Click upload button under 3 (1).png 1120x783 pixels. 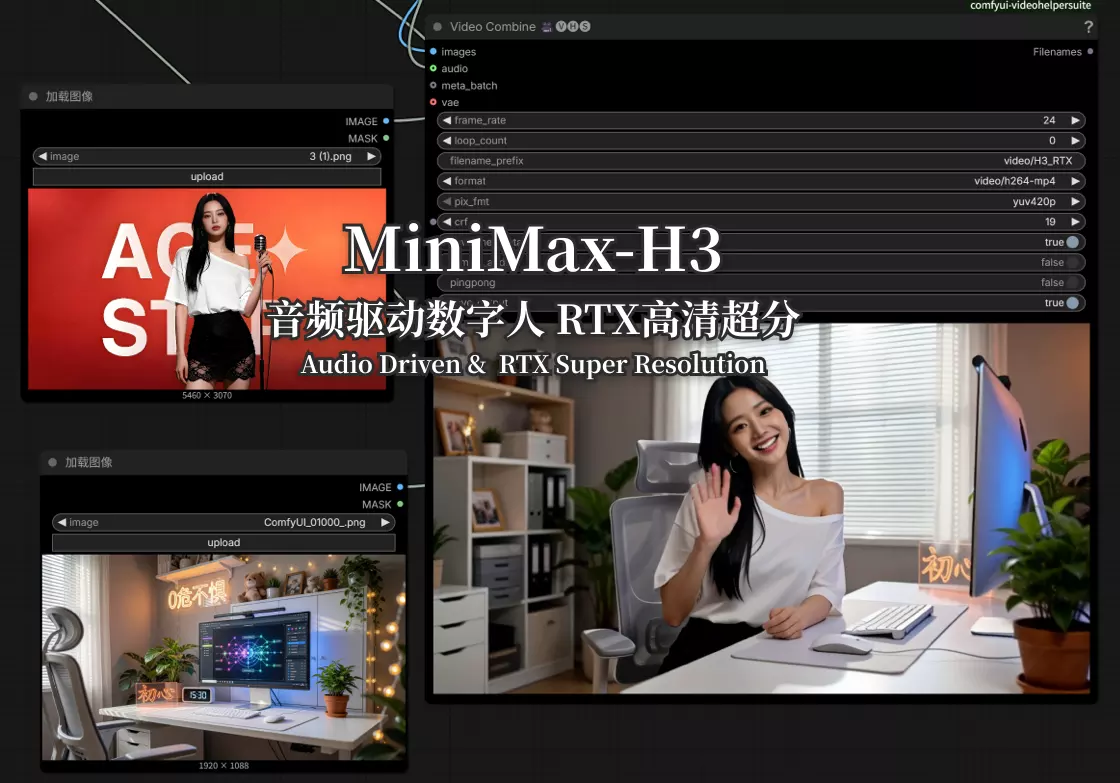(207, 176)
